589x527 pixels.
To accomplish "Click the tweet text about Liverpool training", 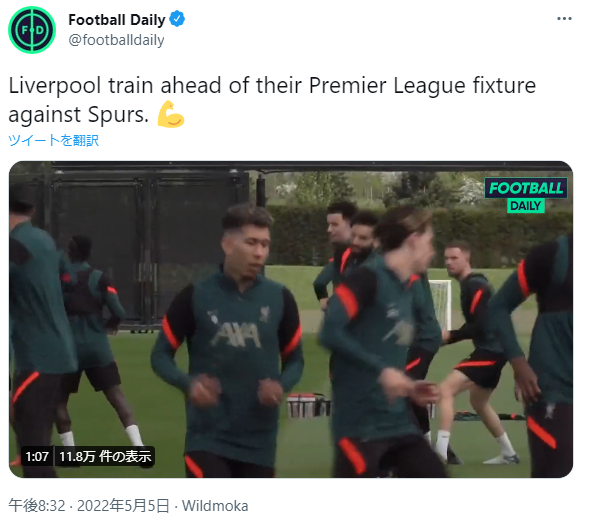I will tap(272, 100).
